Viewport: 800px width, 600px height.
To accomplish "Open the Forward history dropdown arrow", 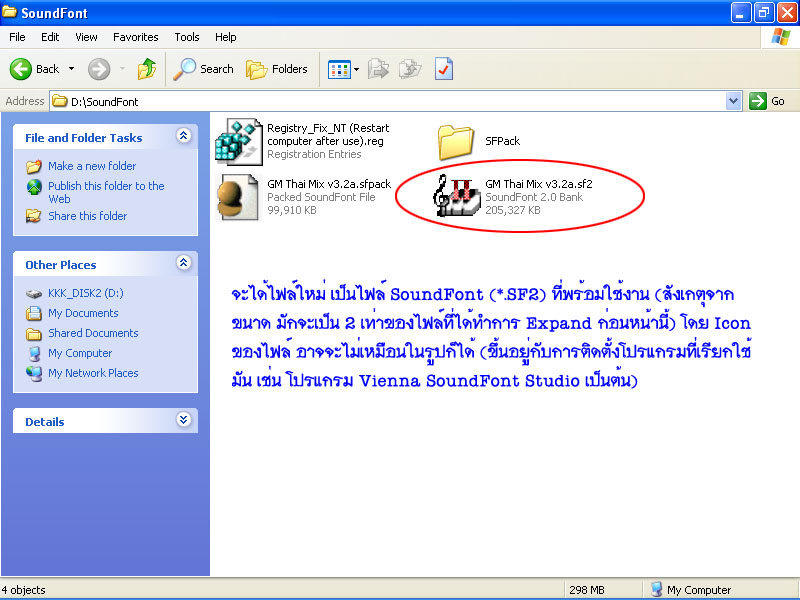I will coord(122,69).
